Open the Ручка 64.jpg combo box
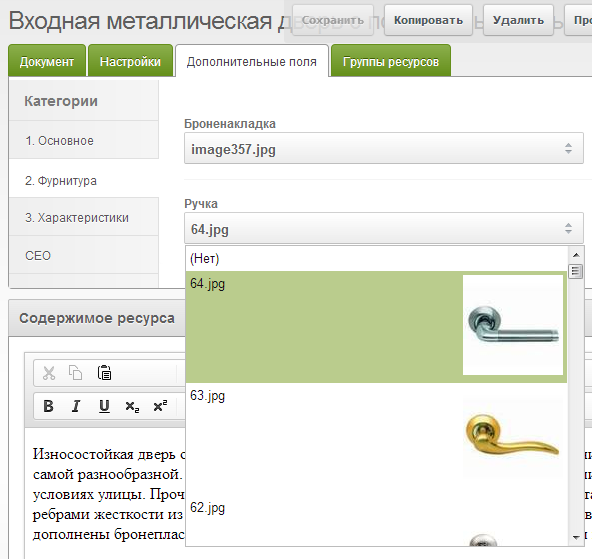The width and height of the screenshot is (592, 559). click(x=384, y=228)
